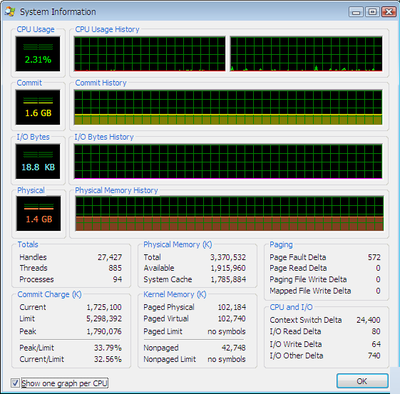Minimize the System Information window
This screenshot has height=394, width=400.
(x=356, y=12)
